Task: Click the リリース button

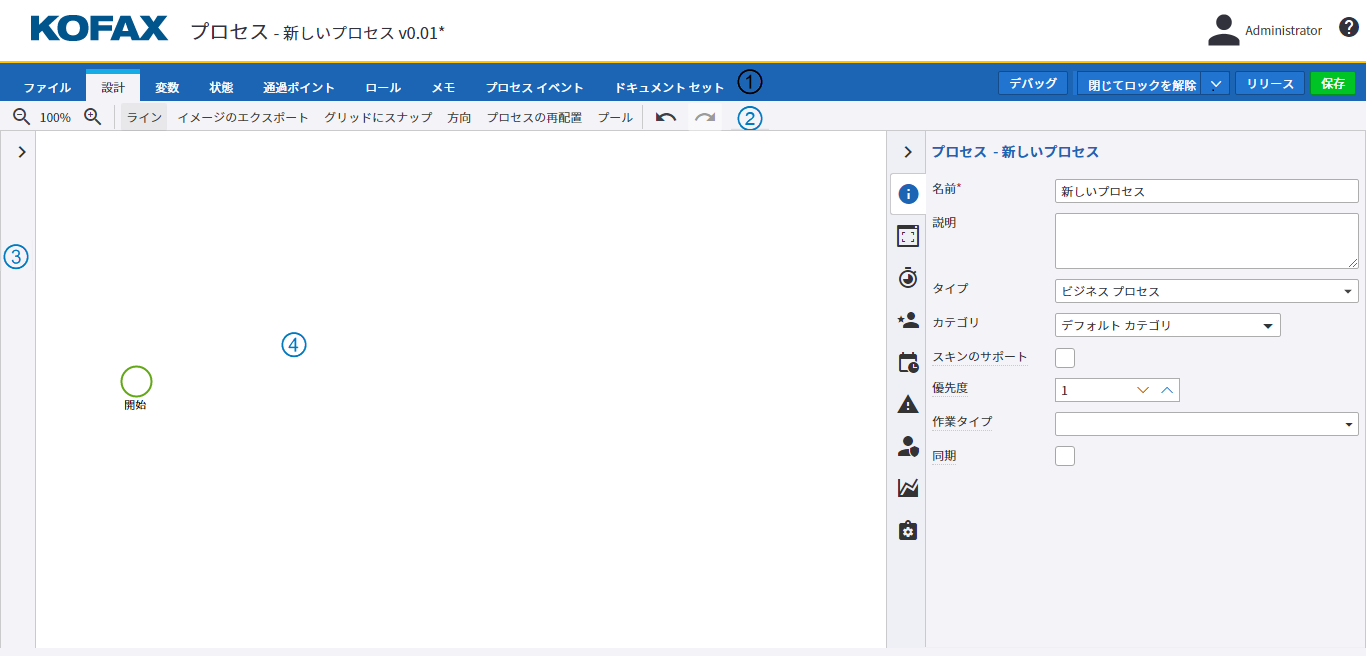Action: tap(1270, 83)
